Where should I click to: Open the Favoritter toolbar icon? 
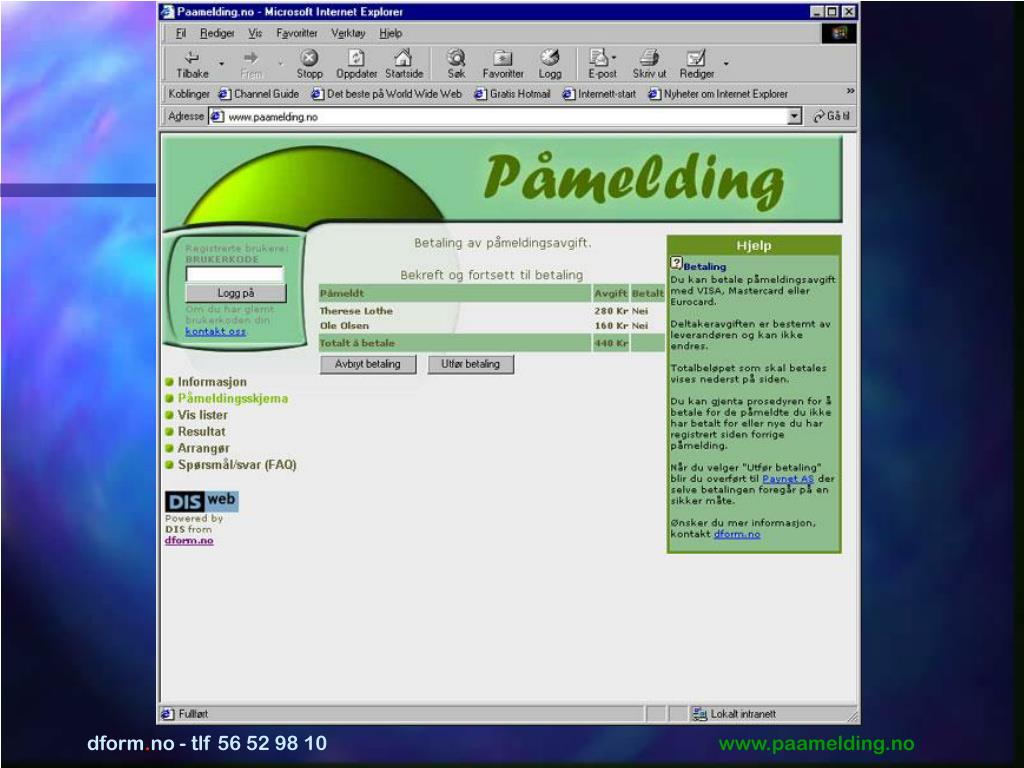click(x=502, y=57)
